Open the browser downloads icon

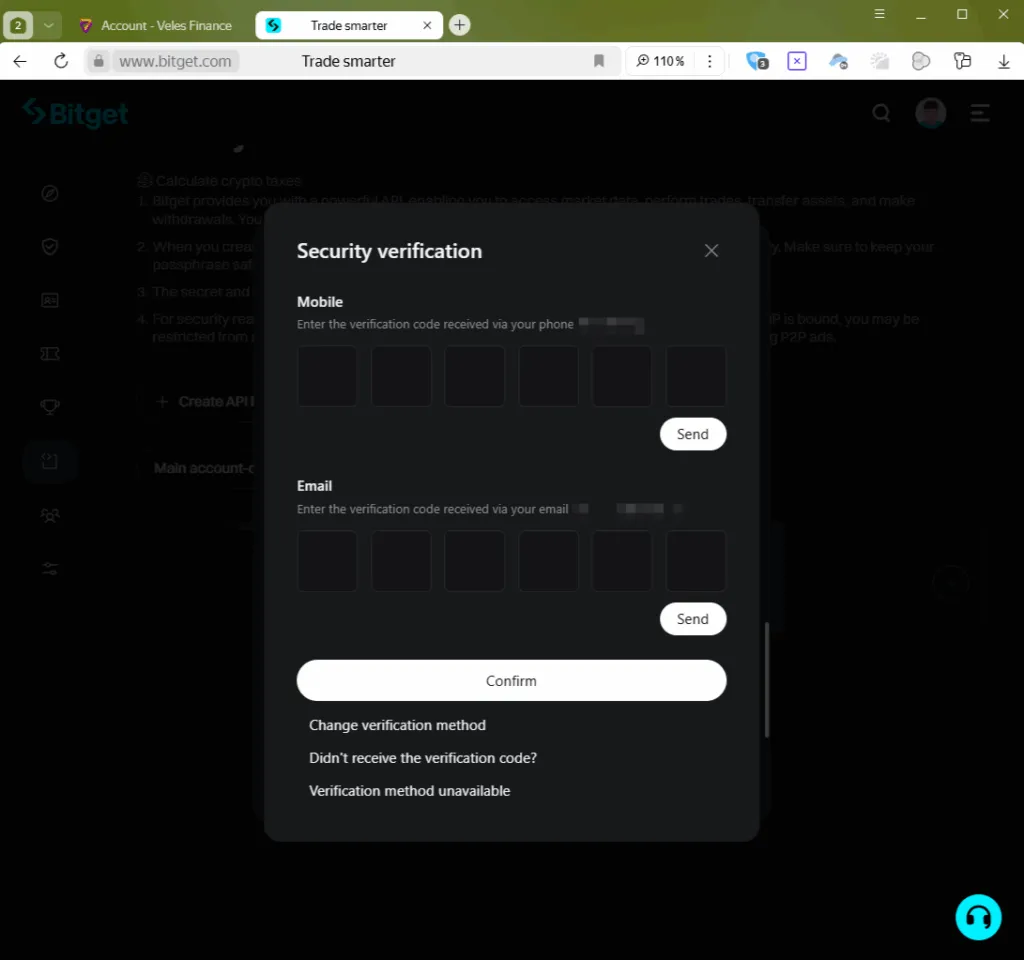pos(1004,61)
